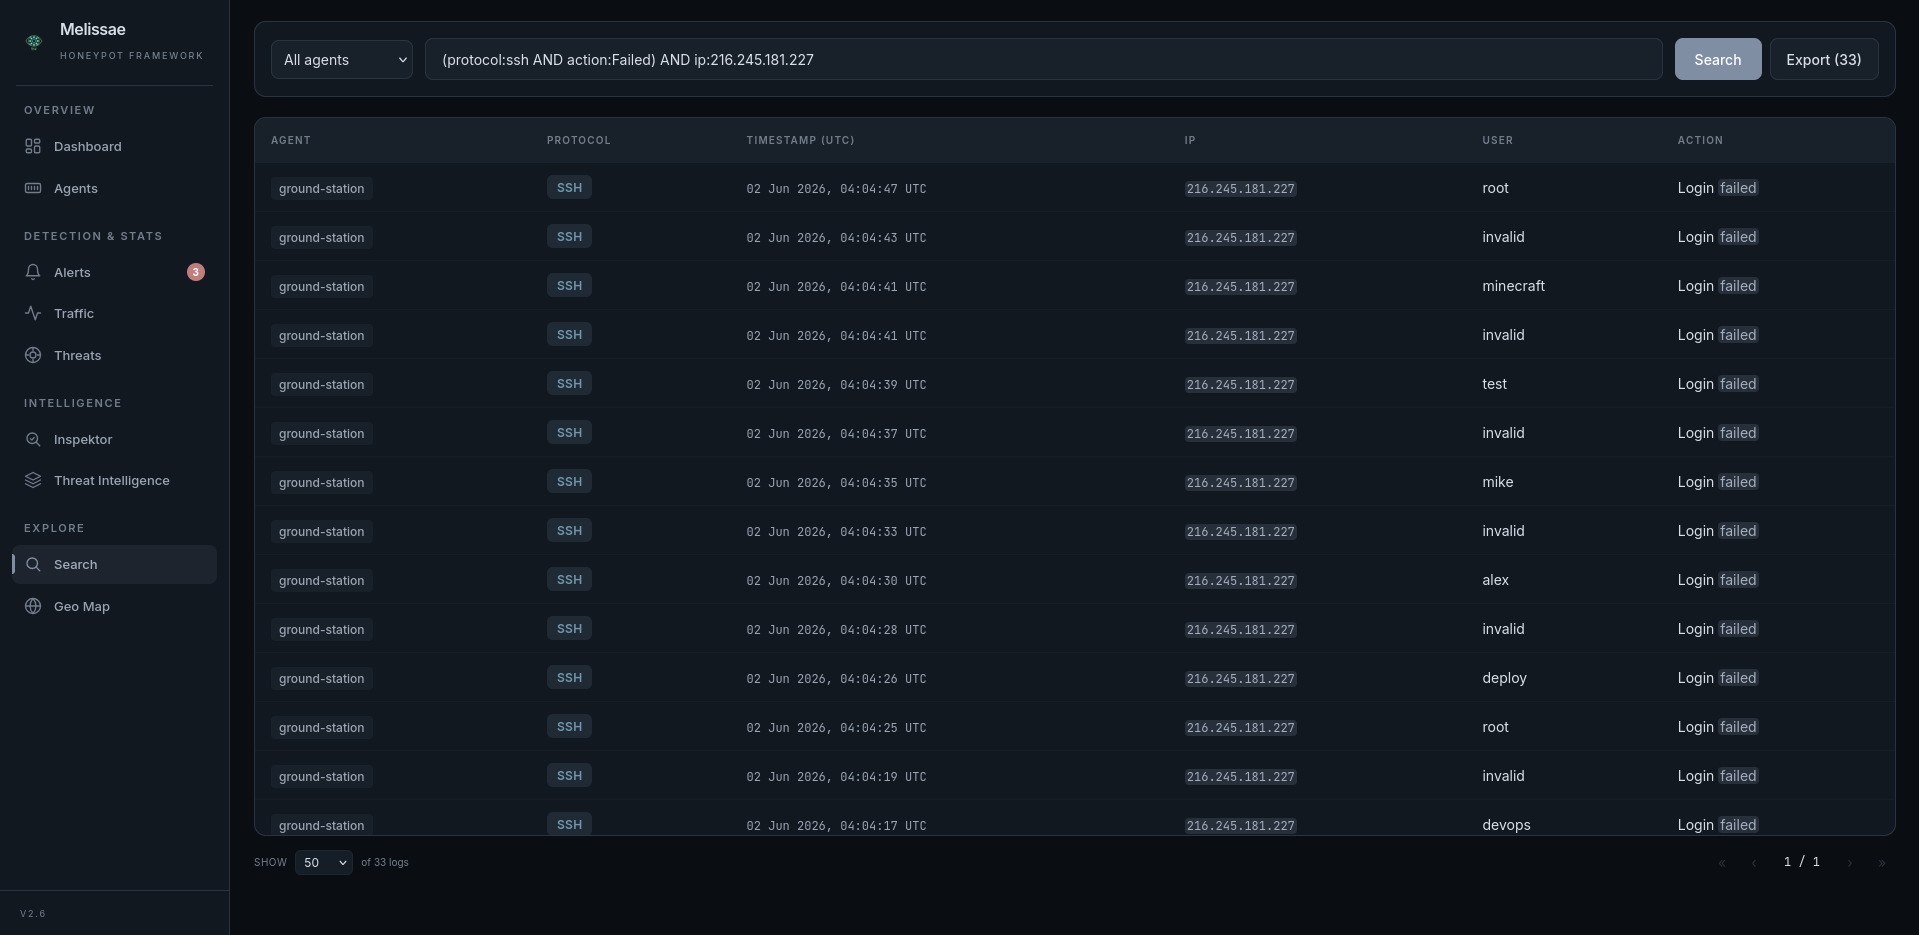This screenshot has height=935, width=1919.
Task: Click the PROTOCOL column header
Action: tap(579, 140)
